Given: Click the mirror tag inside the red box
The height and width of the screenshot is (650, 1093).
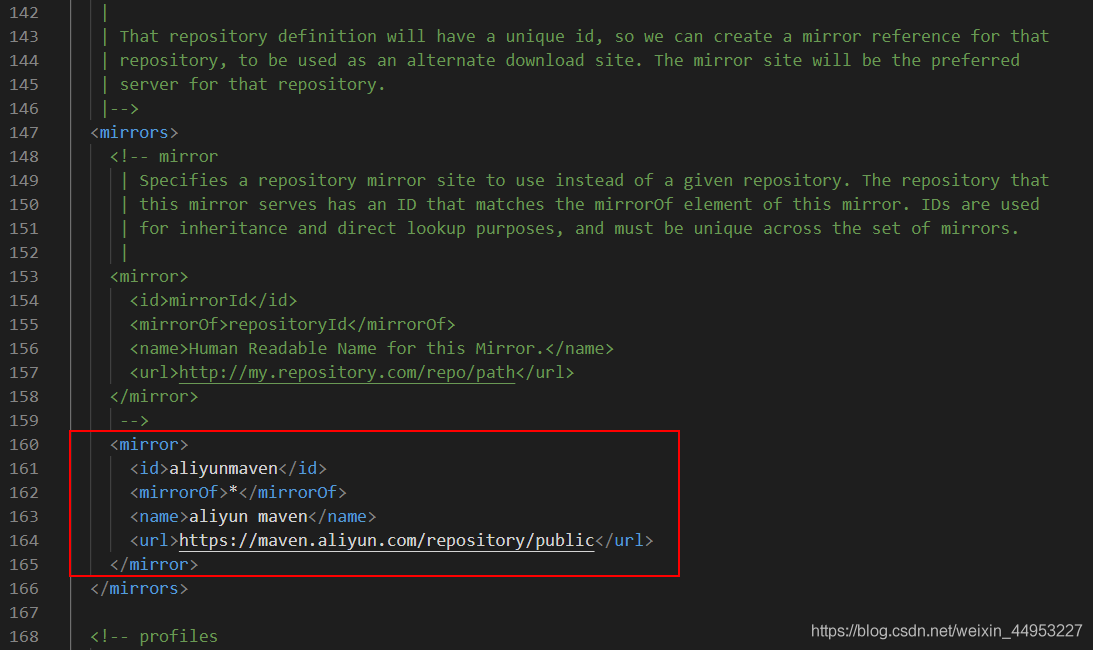Looking at the screenshot, I should [148, 444].
